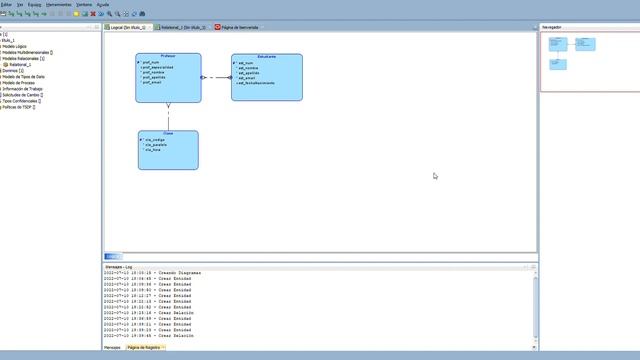Click the cla_hora attribute in Clase
640x360 pixels.
pyautogui.click(x=153, y=150)
